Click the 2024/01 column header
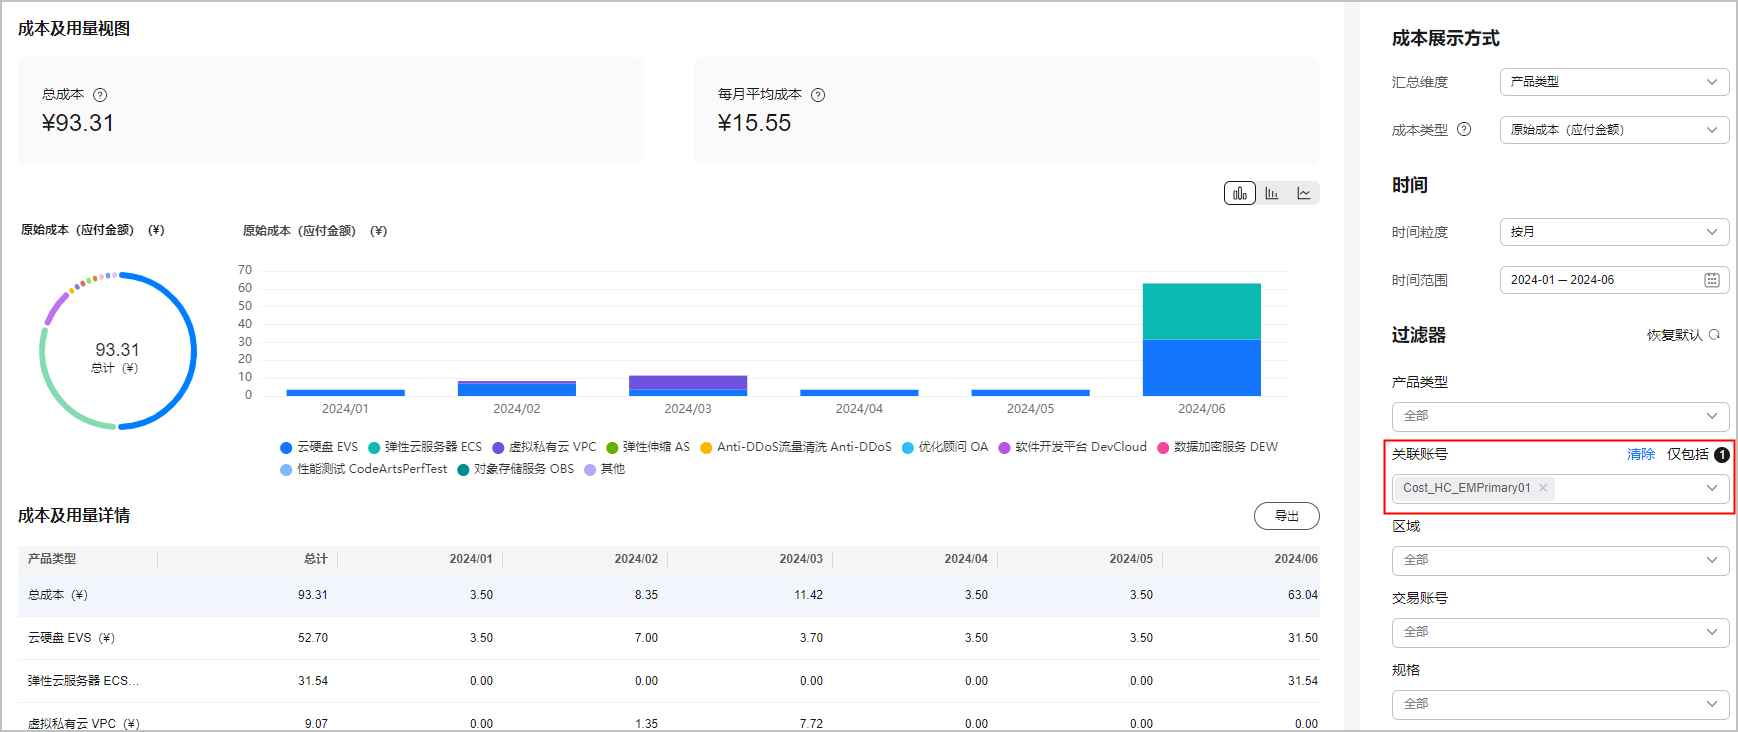1738x732 pixels. (x=471, y=559)
